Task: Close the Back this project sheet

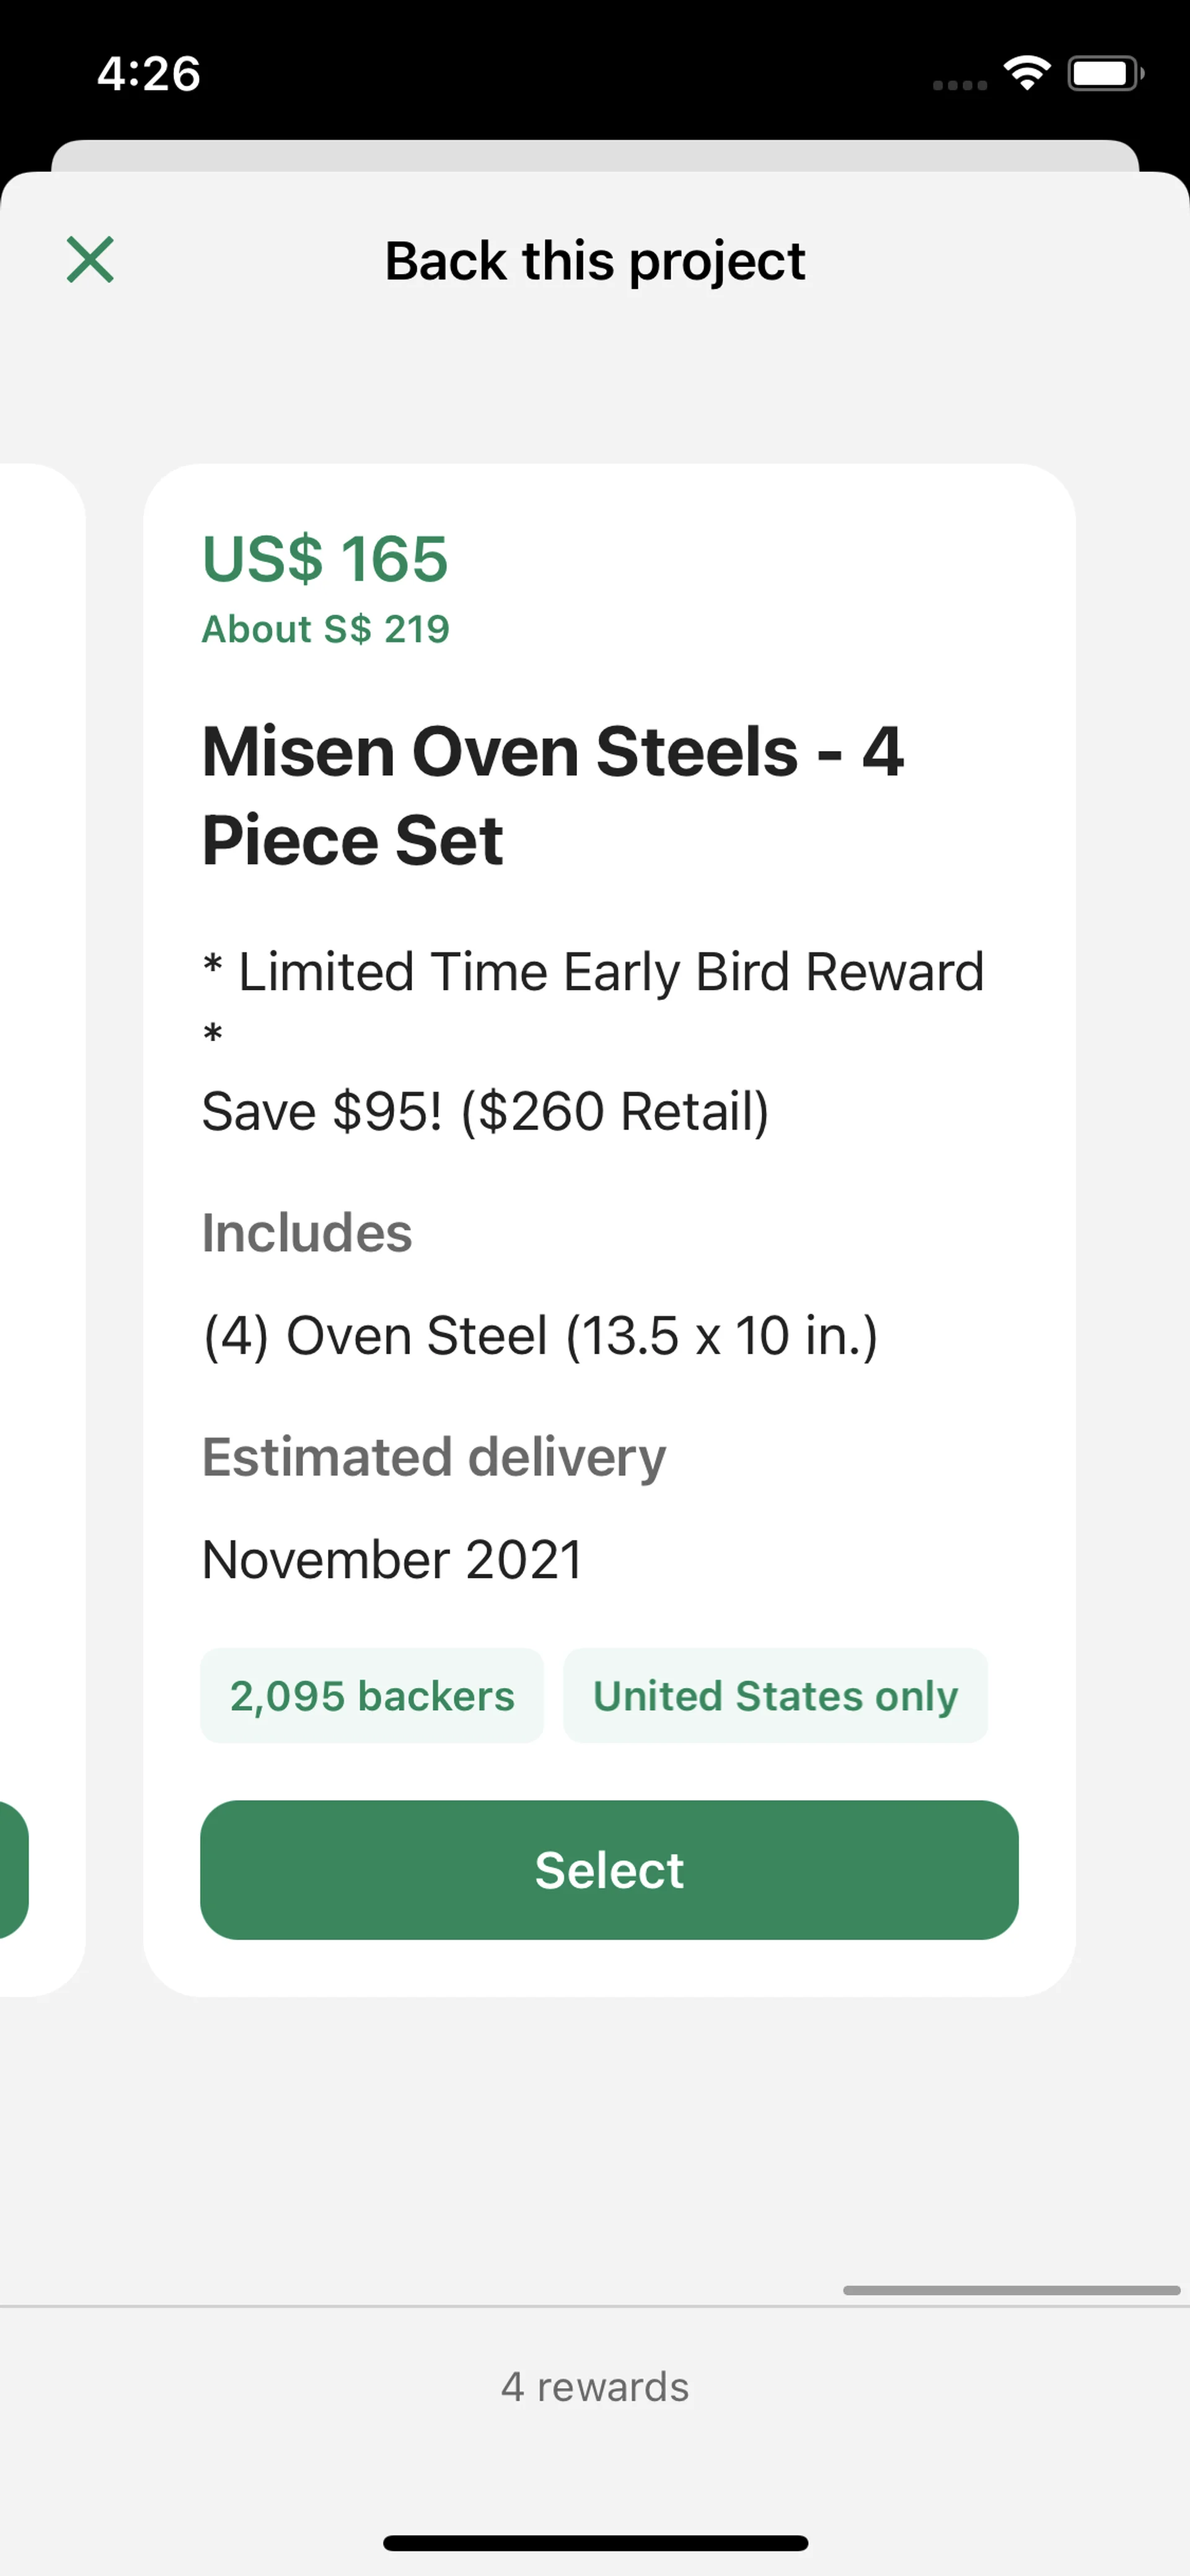Action: (90, 260)
